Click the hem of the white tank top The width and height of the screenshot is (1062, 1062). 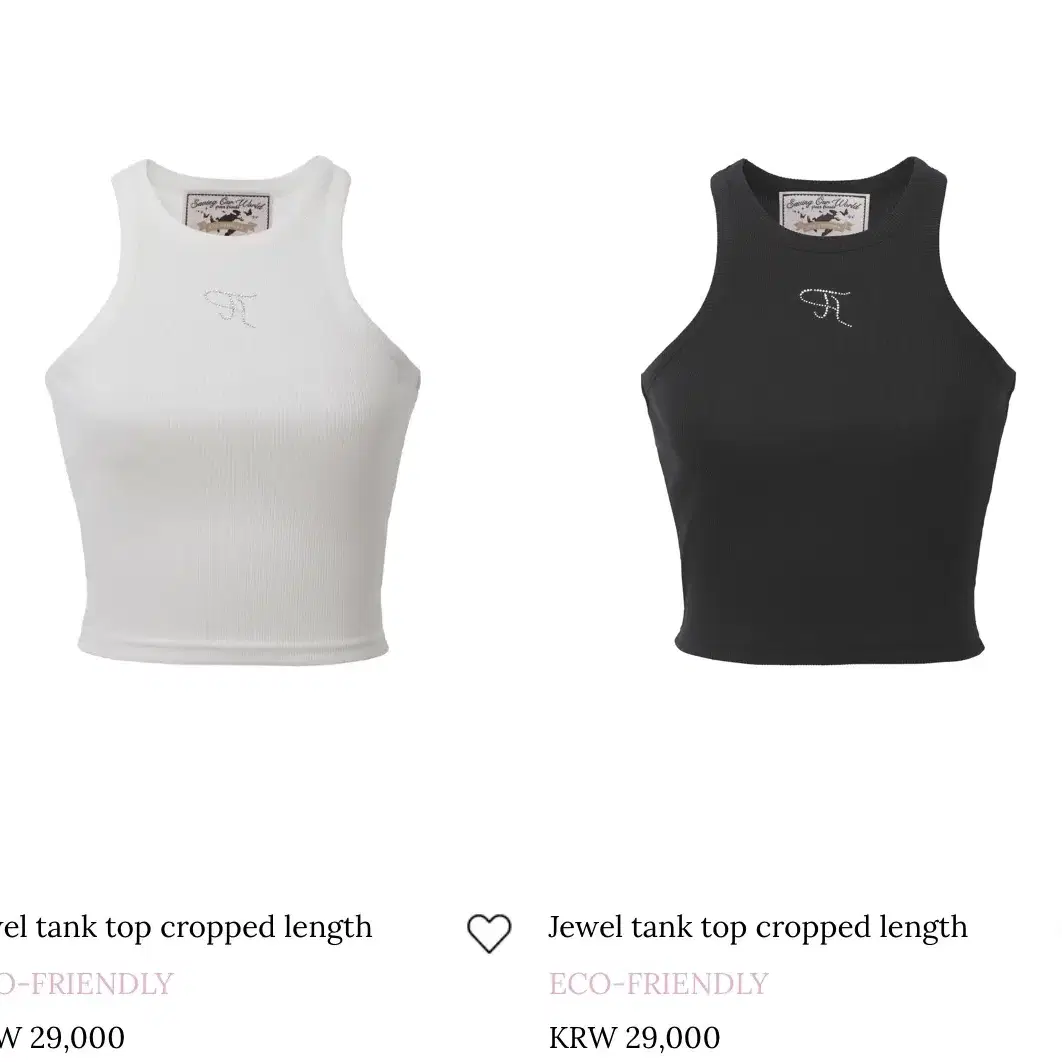(233, 649)
